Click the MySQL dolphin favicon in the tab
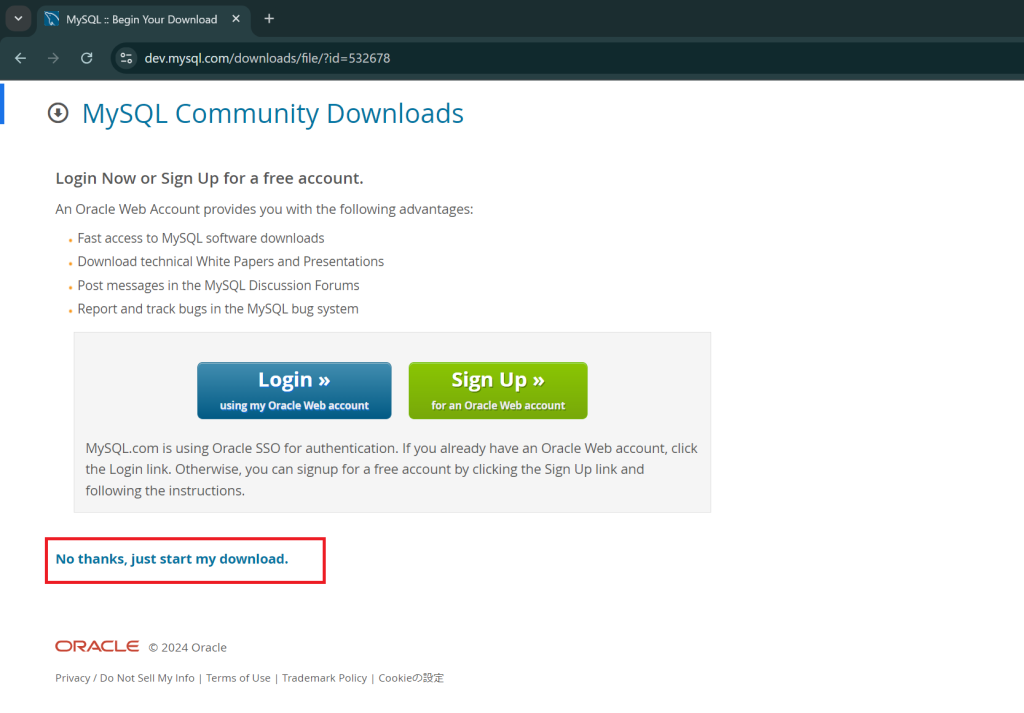This screenshot has width=1024, height=713. coord(52,19)
